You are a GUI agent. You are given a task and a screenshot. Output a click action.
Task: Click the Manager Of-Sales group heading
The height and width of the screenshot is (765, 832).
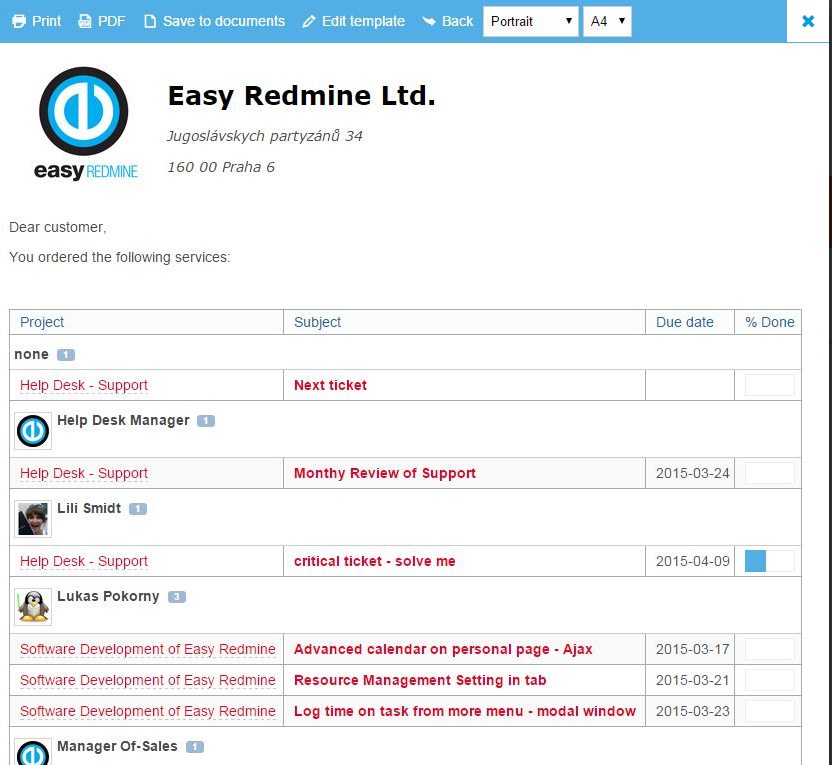click(117, 746)
